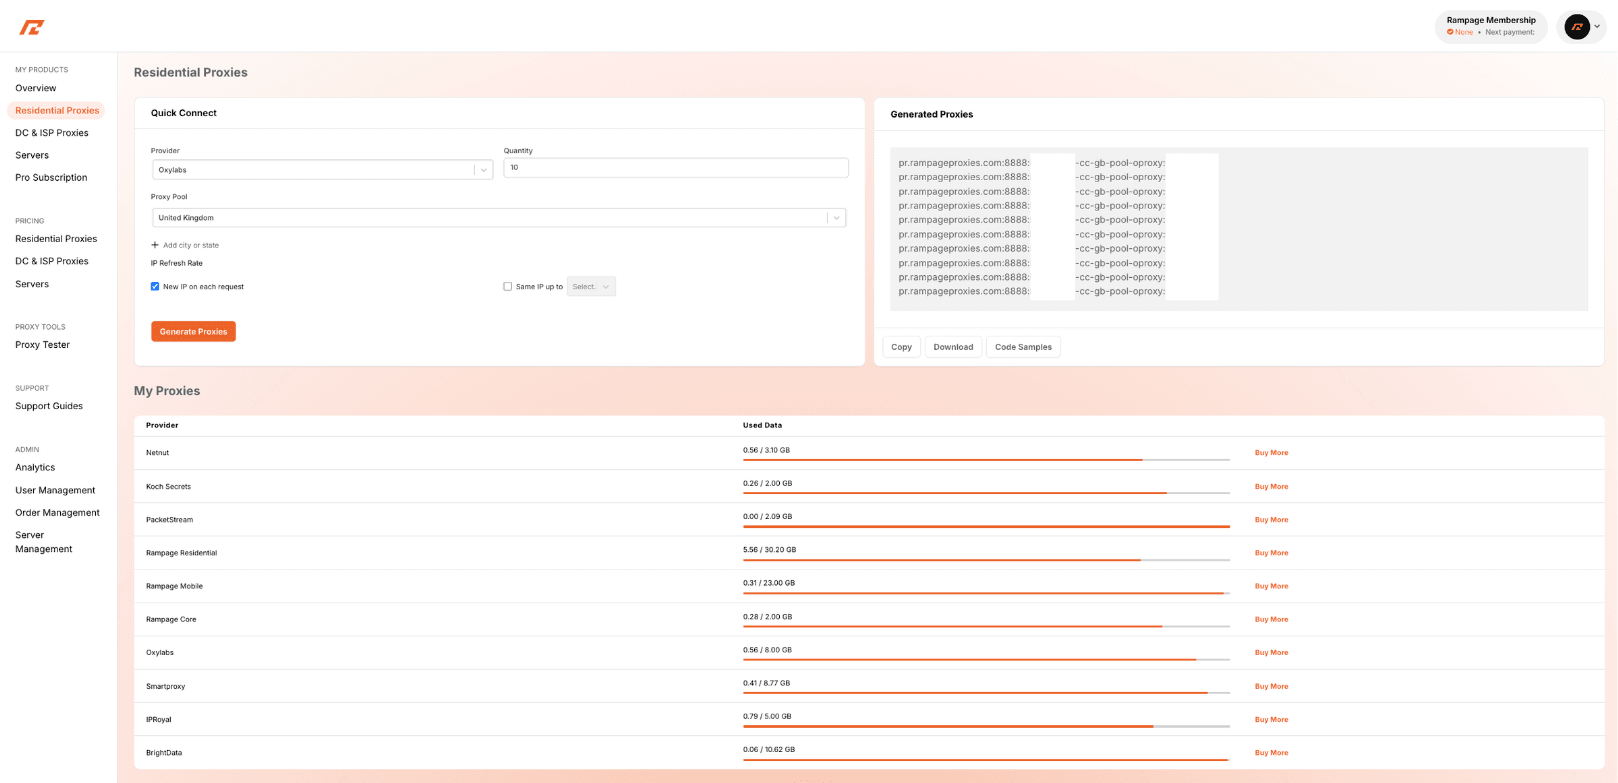Open Servers pricing page

point(32,284)
